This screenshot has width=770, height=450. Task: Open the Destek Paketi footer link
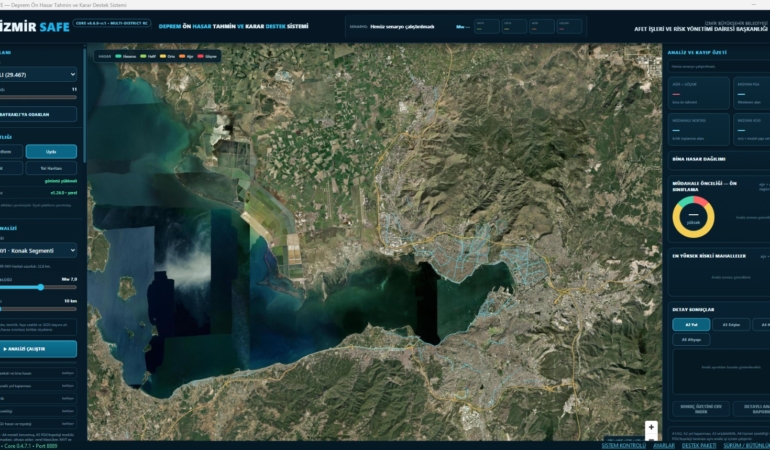pyautogui.click(x=699, y=446)
